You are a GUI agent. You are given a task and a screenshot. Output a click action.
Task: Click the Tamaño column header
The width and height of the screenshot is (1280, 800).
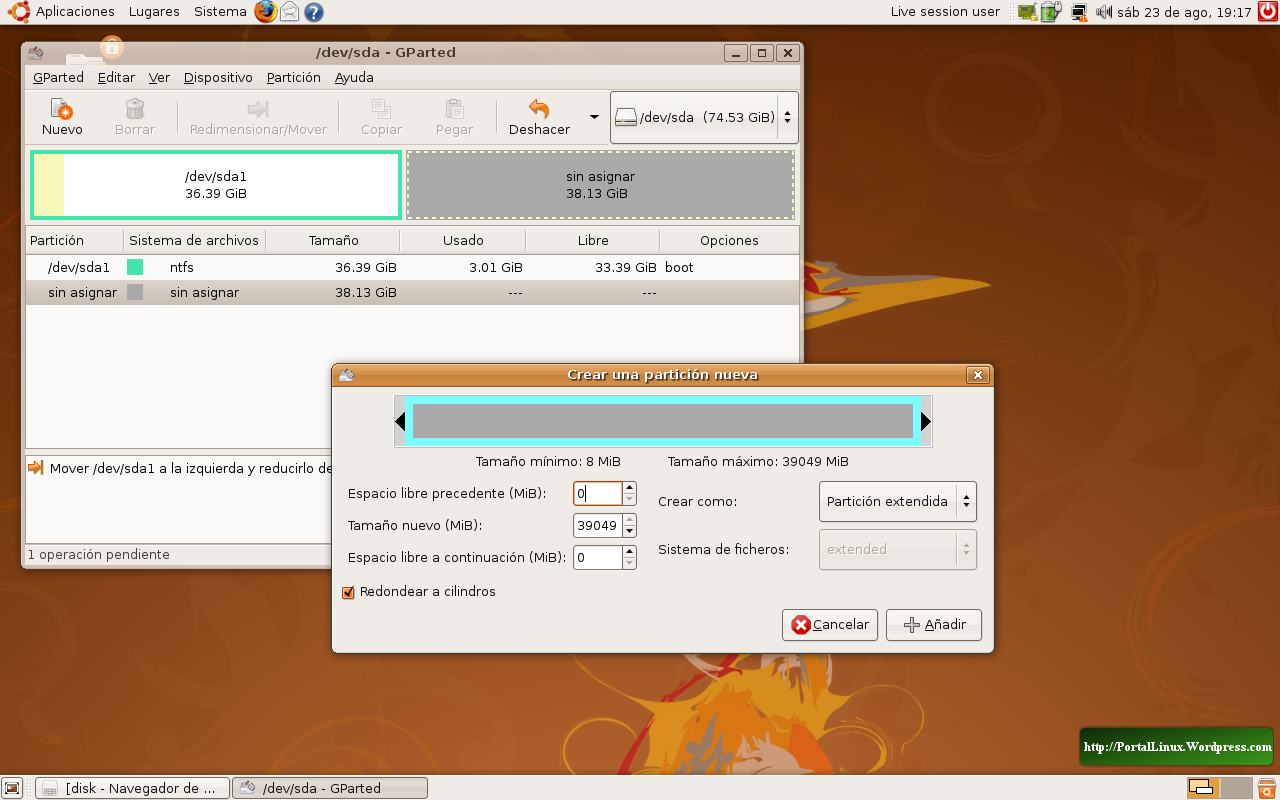pyautogui.click(x=333, y=240)
